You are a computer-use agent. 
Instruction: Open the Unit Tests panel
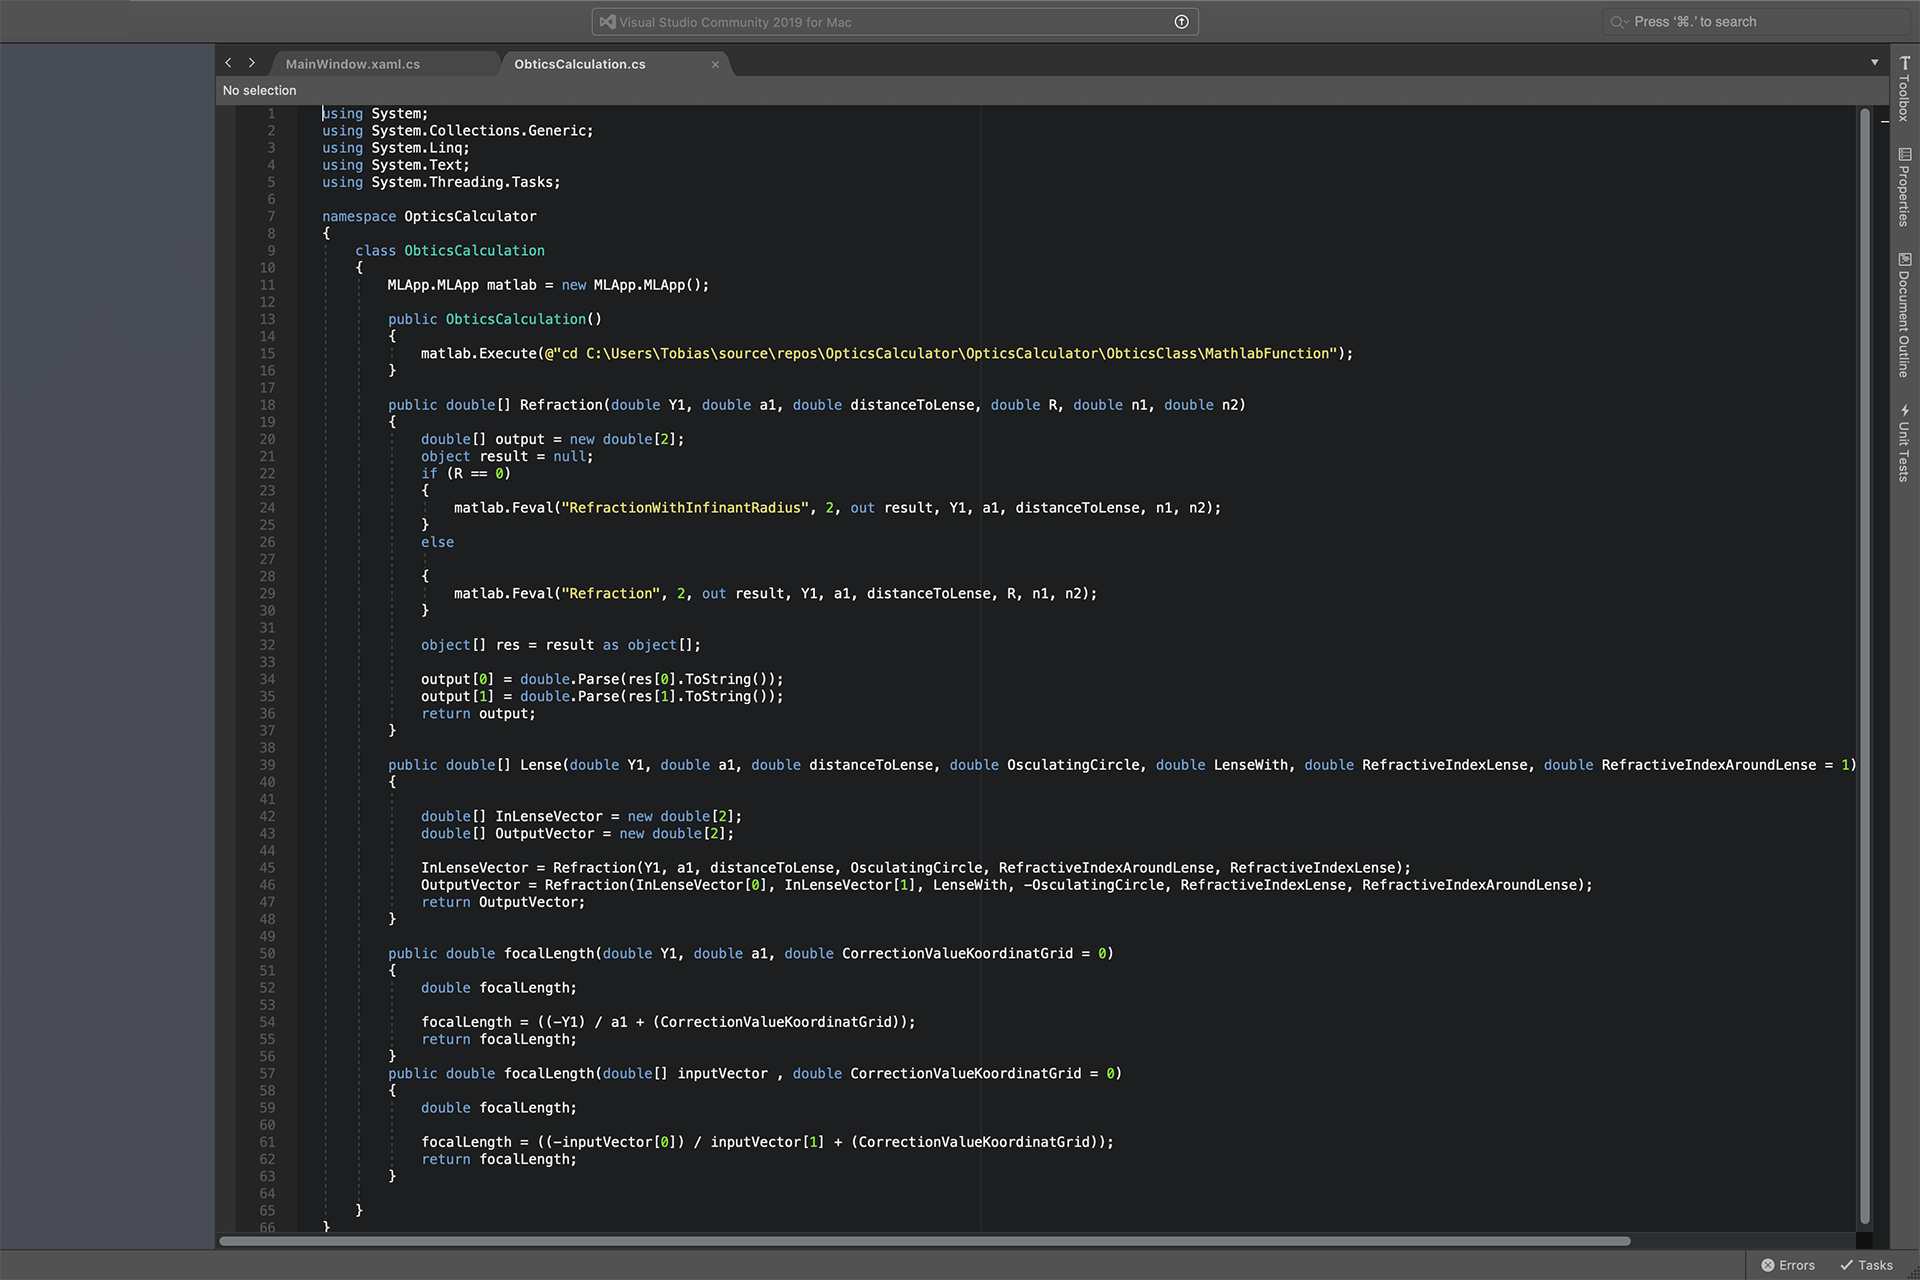[x=1904, y=442]
